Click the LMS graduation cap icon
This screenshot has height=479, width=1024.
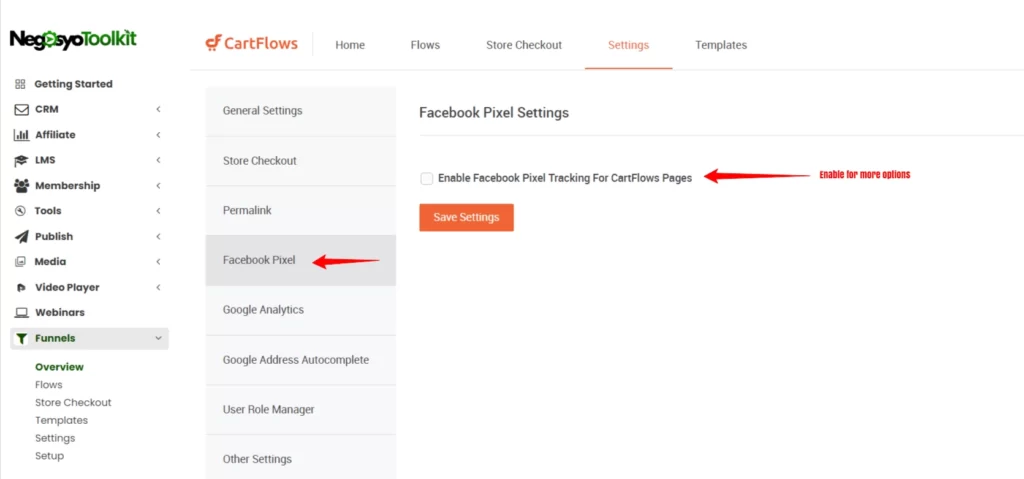pos(21,160)
